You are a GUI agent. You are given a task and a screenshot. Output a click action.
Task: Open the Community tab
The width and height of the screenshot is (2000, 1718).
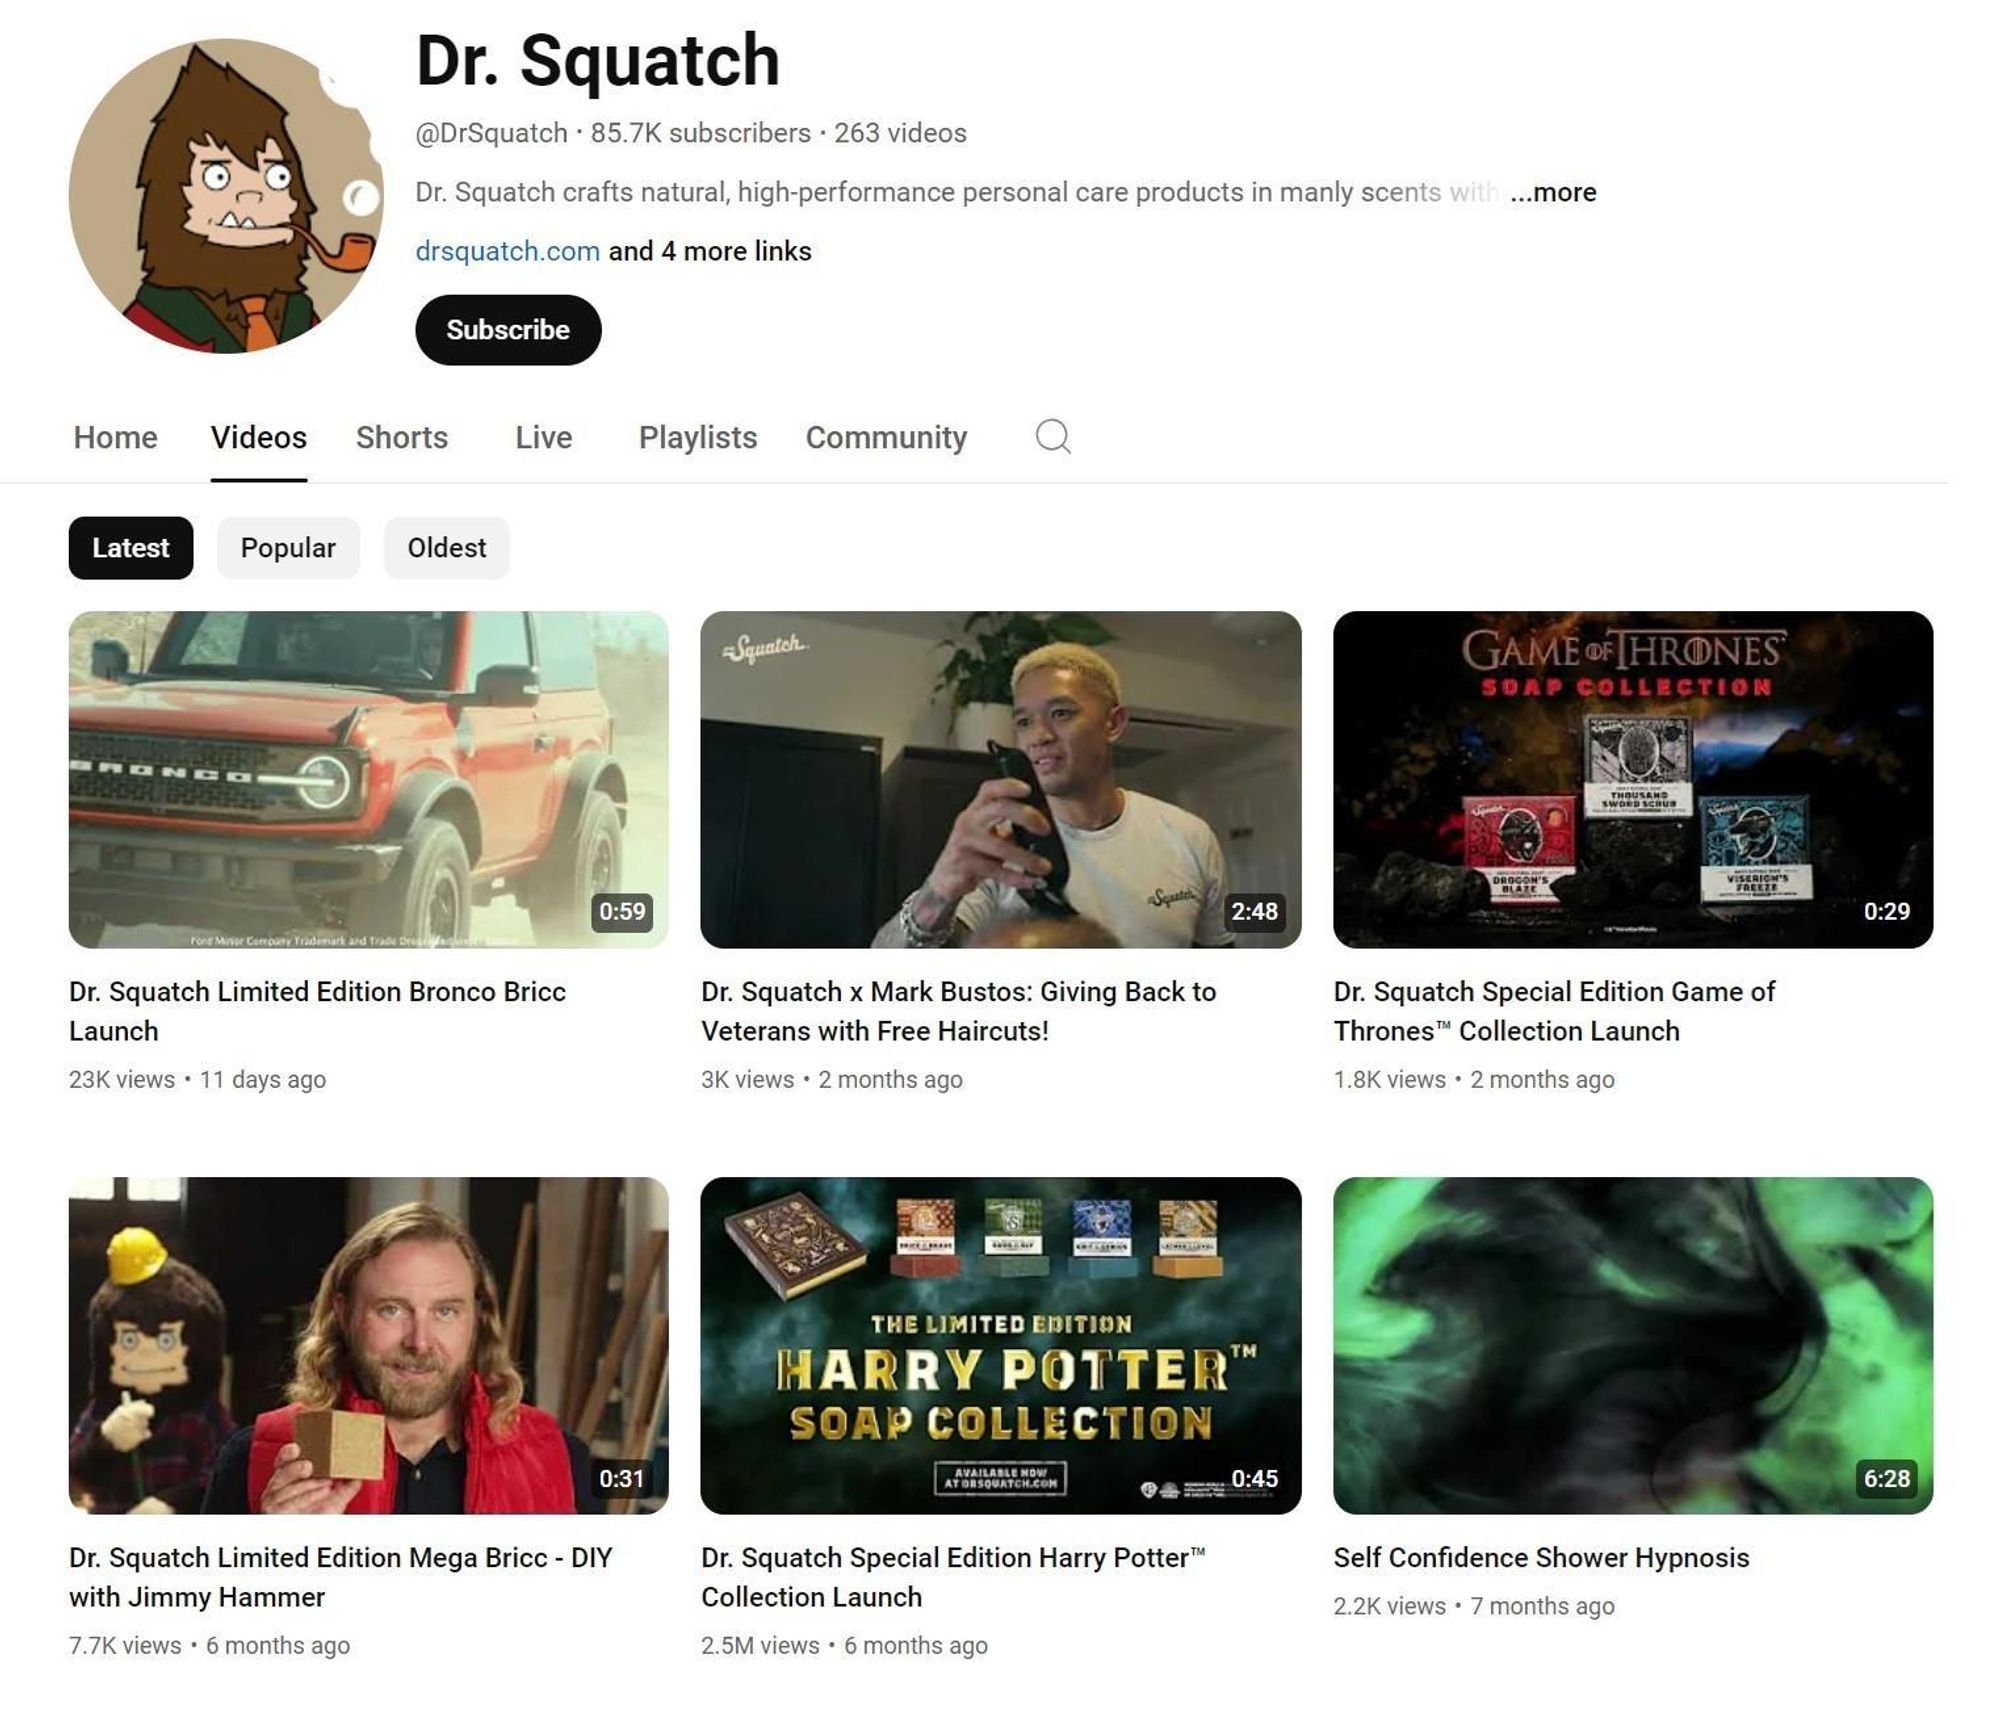(x=886, y=437)
